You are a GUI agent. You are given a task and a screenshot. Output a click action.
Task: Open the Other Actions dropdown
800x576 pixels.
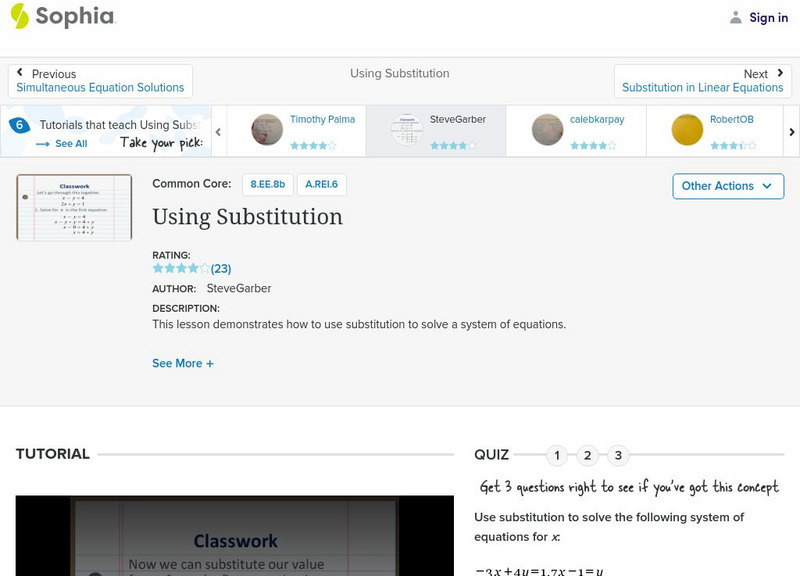[x=727, y=186]
